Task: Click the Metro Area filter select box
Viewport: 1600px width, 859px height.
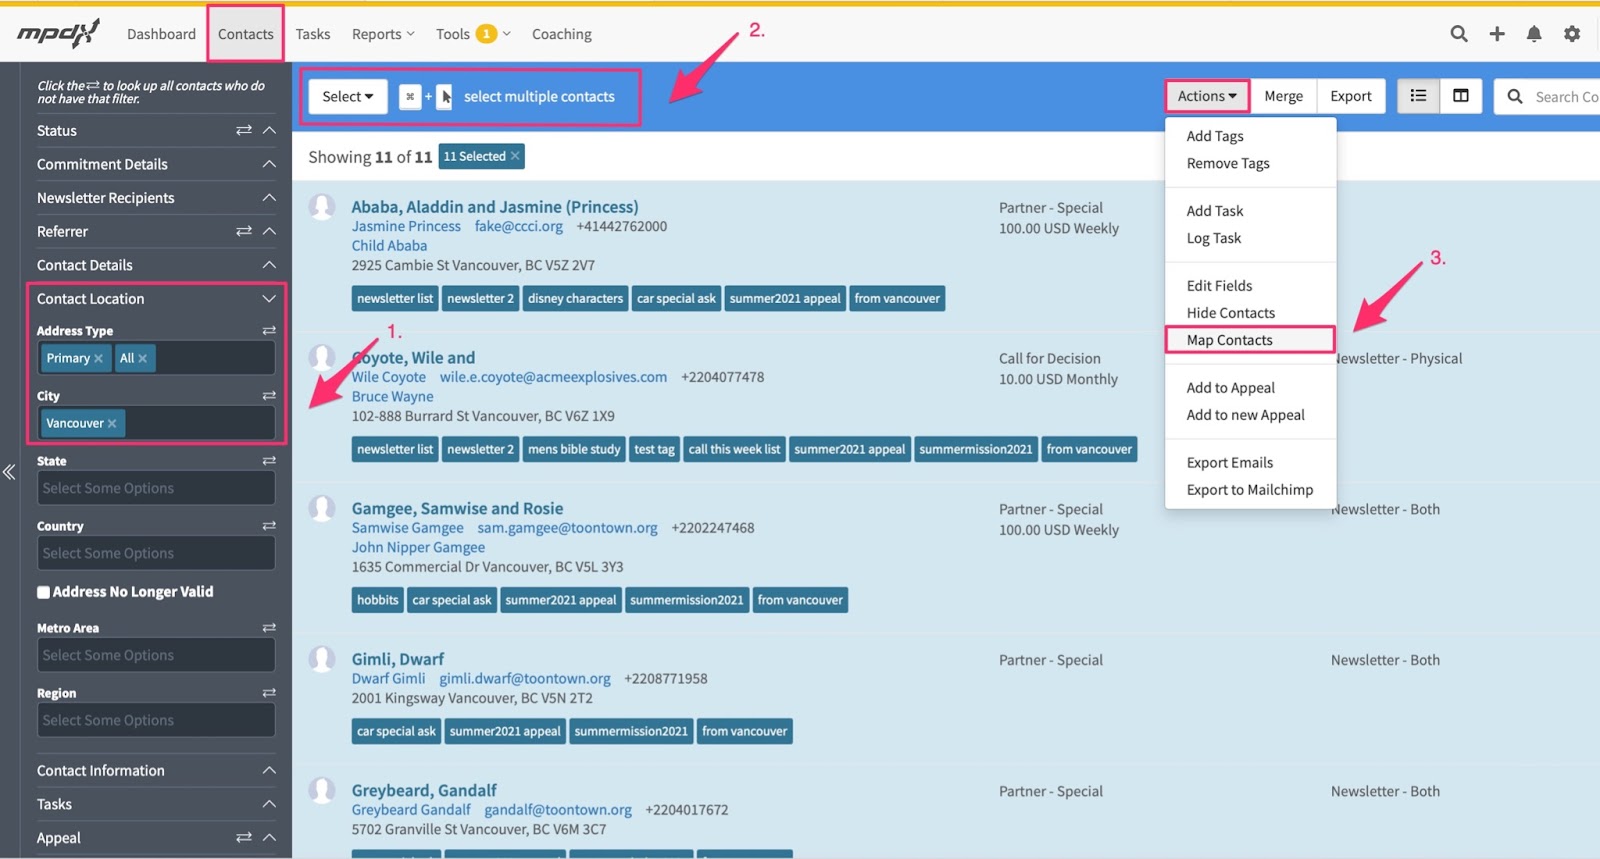Action: coord(156,655)
